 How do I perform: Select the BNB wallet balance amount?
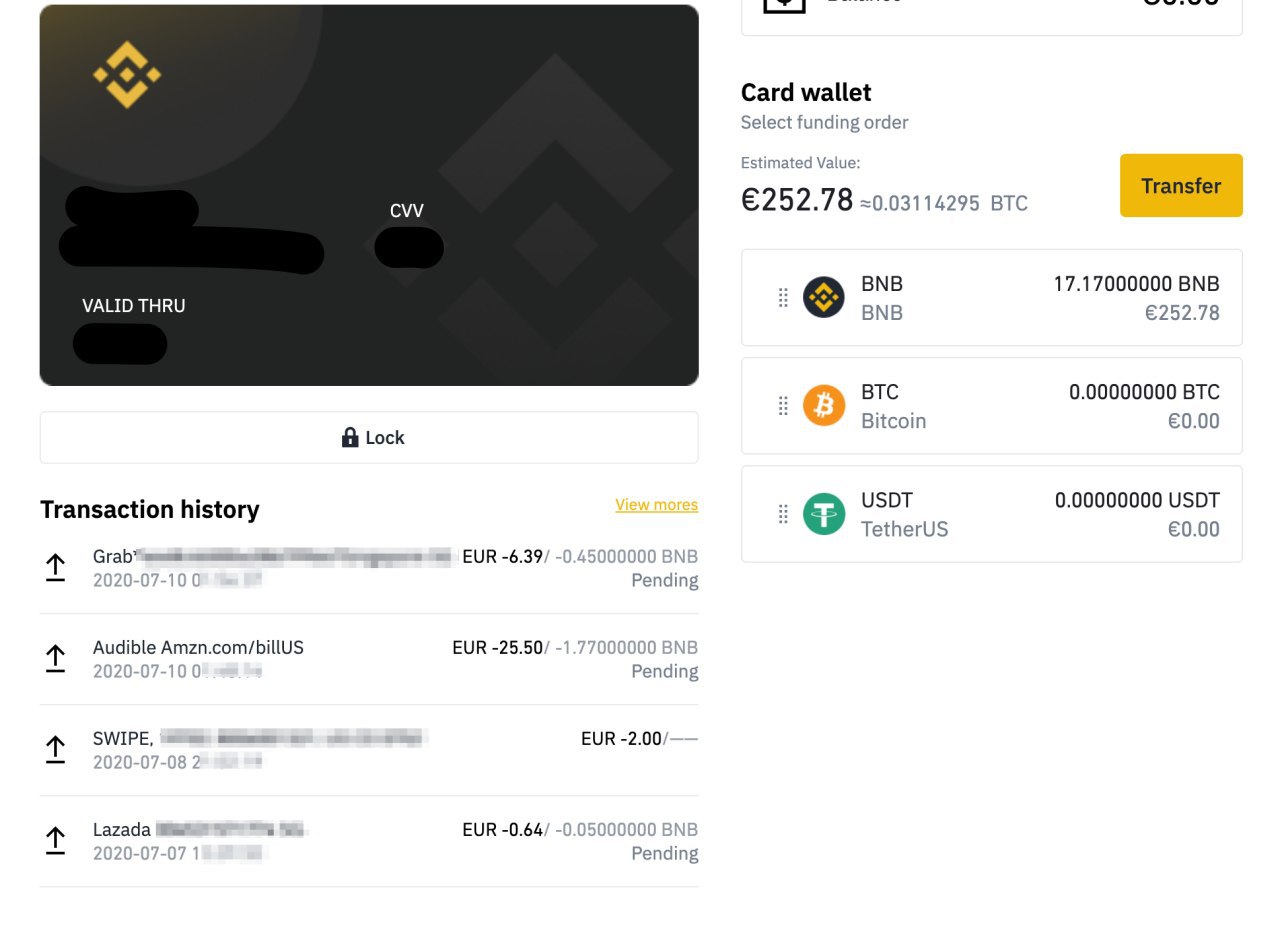pos(1136,284)
